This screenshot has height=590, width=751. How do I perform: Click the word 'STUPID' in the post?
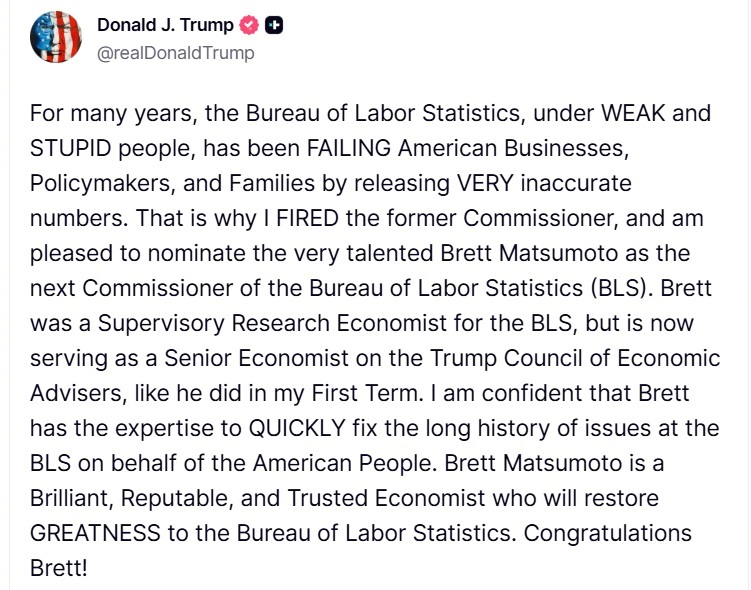[70, 148]
